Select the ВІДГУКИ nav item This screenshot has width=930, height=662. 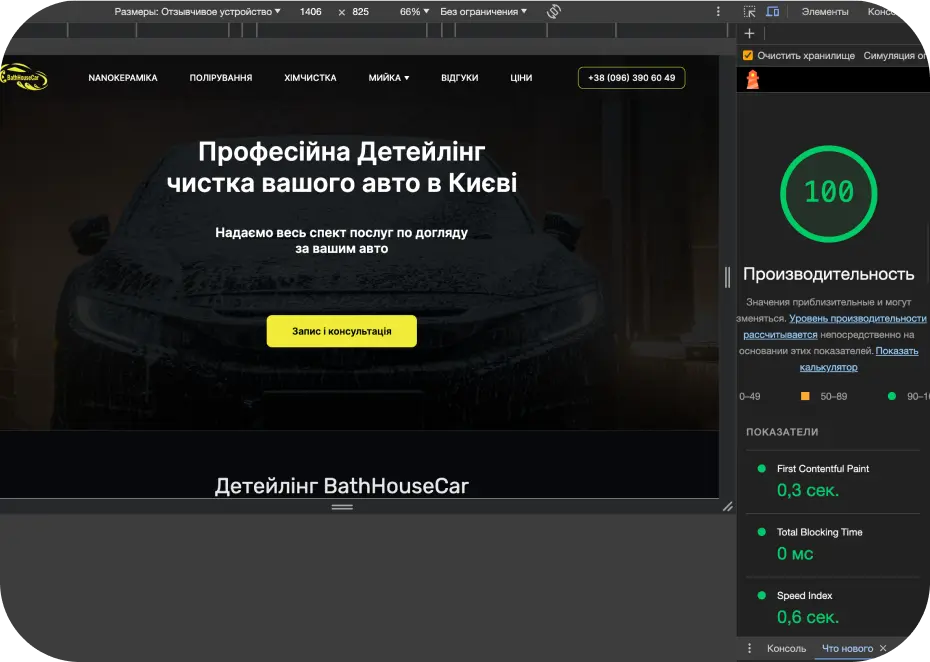pos(460,78)
